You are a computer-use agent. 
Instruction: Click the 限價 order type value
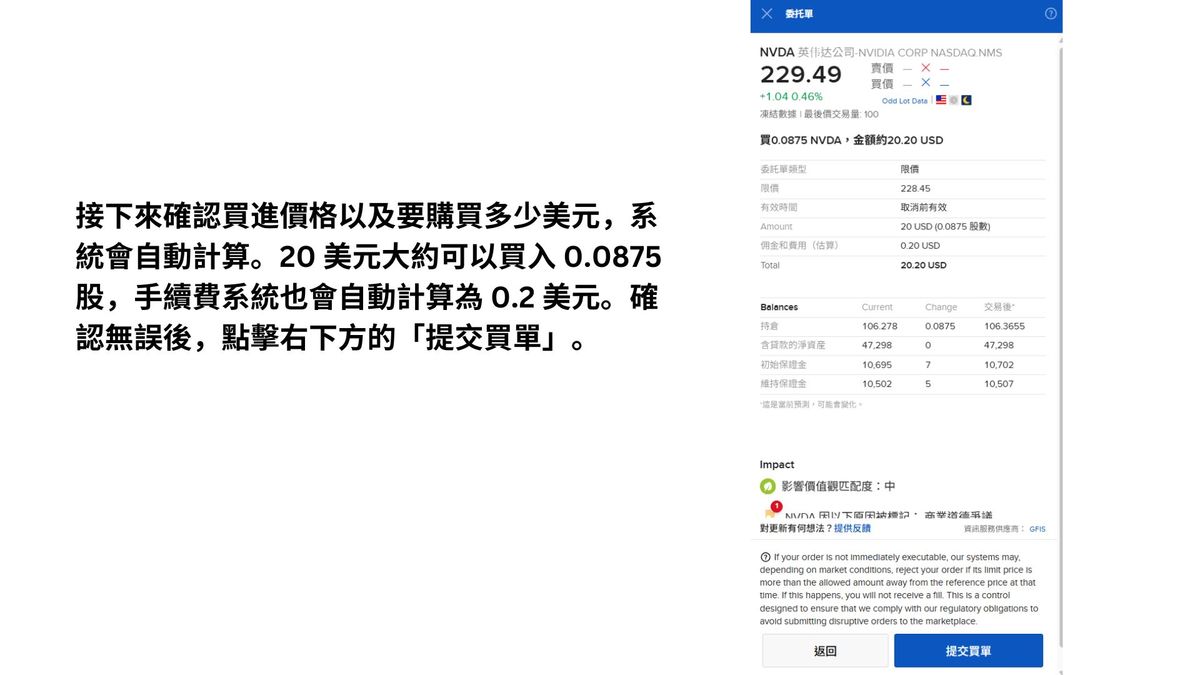[x=909, y=169]
